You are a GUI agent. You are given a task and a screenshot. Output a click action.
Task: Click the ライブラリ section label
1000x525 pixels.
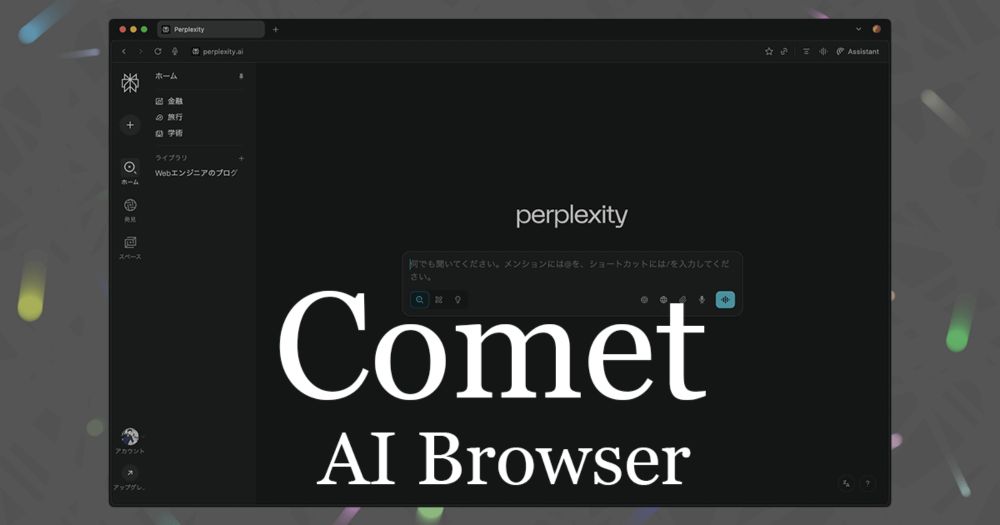[x=171, y=158]
